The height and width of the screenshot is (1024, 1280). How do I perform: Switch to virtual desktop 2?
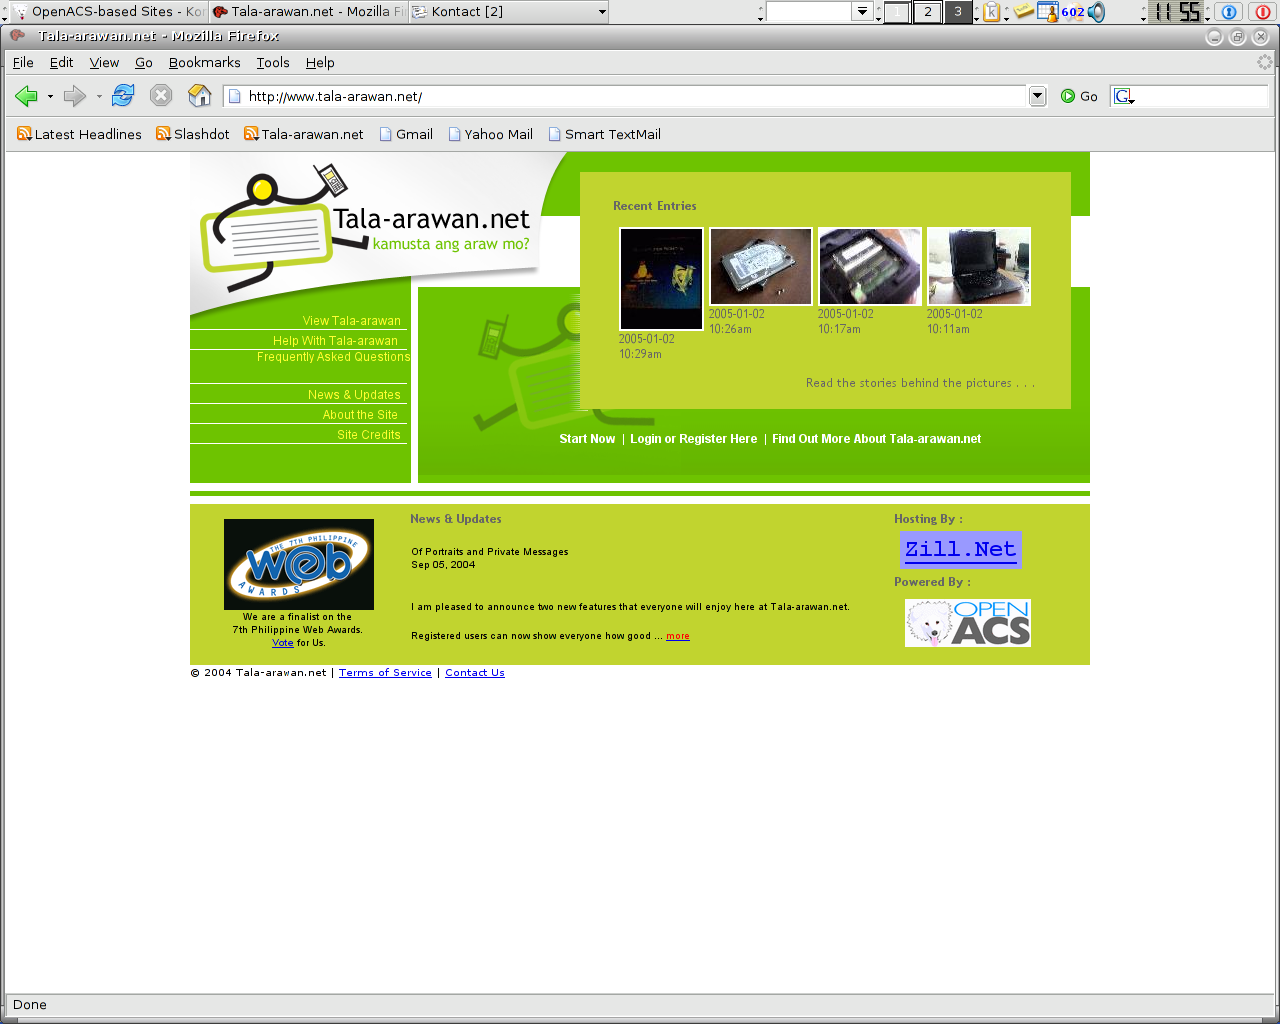[x=928, y=12]
